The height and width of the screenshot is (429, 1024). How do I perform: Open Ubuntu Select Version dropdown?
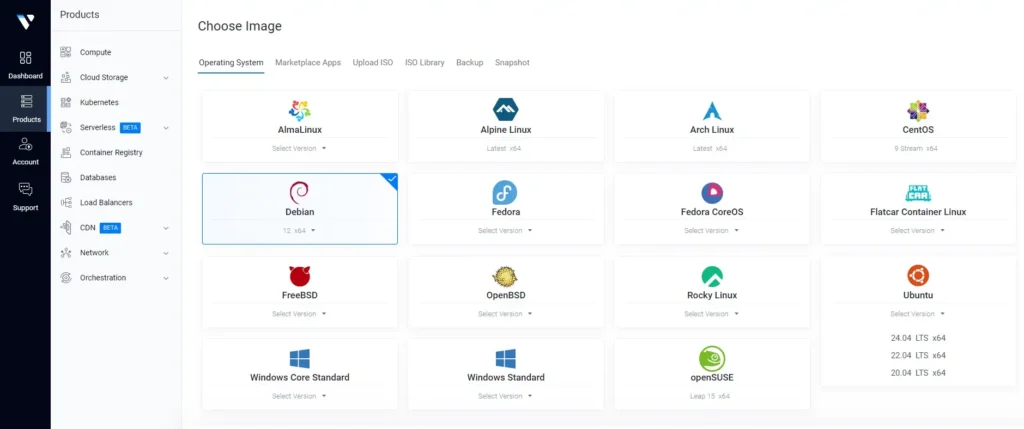point(918,313)
